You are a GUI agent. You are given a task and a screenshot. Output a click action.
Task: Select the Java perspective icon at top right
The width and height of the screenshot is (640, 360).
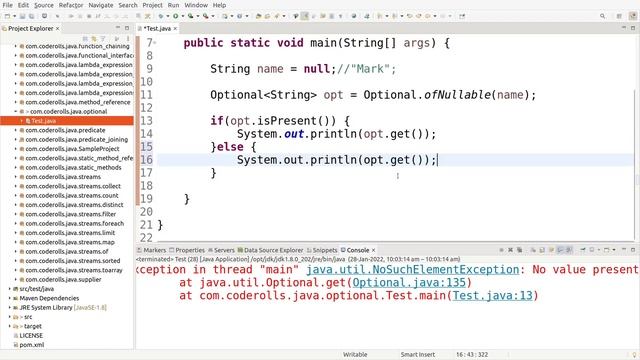[633, 16]
